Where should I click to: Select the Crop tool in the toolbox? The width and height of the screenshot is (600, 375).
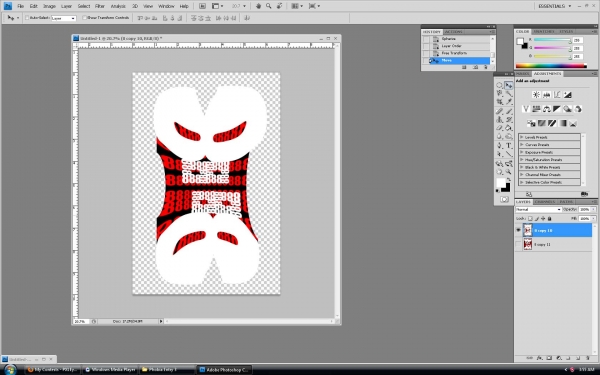(500, 102)
